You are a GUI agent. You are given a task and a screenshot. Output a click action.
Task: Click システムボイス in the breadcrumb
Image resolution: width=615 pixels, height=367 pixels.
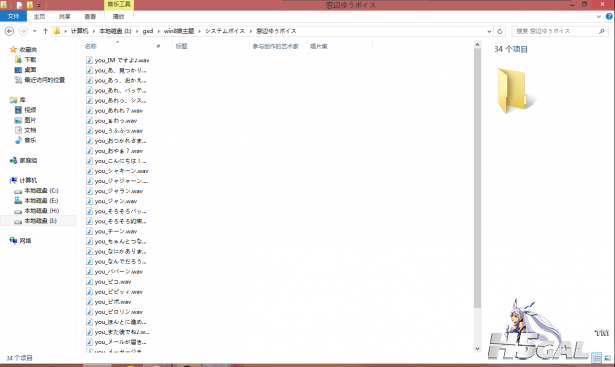click(x=225, y=31)
